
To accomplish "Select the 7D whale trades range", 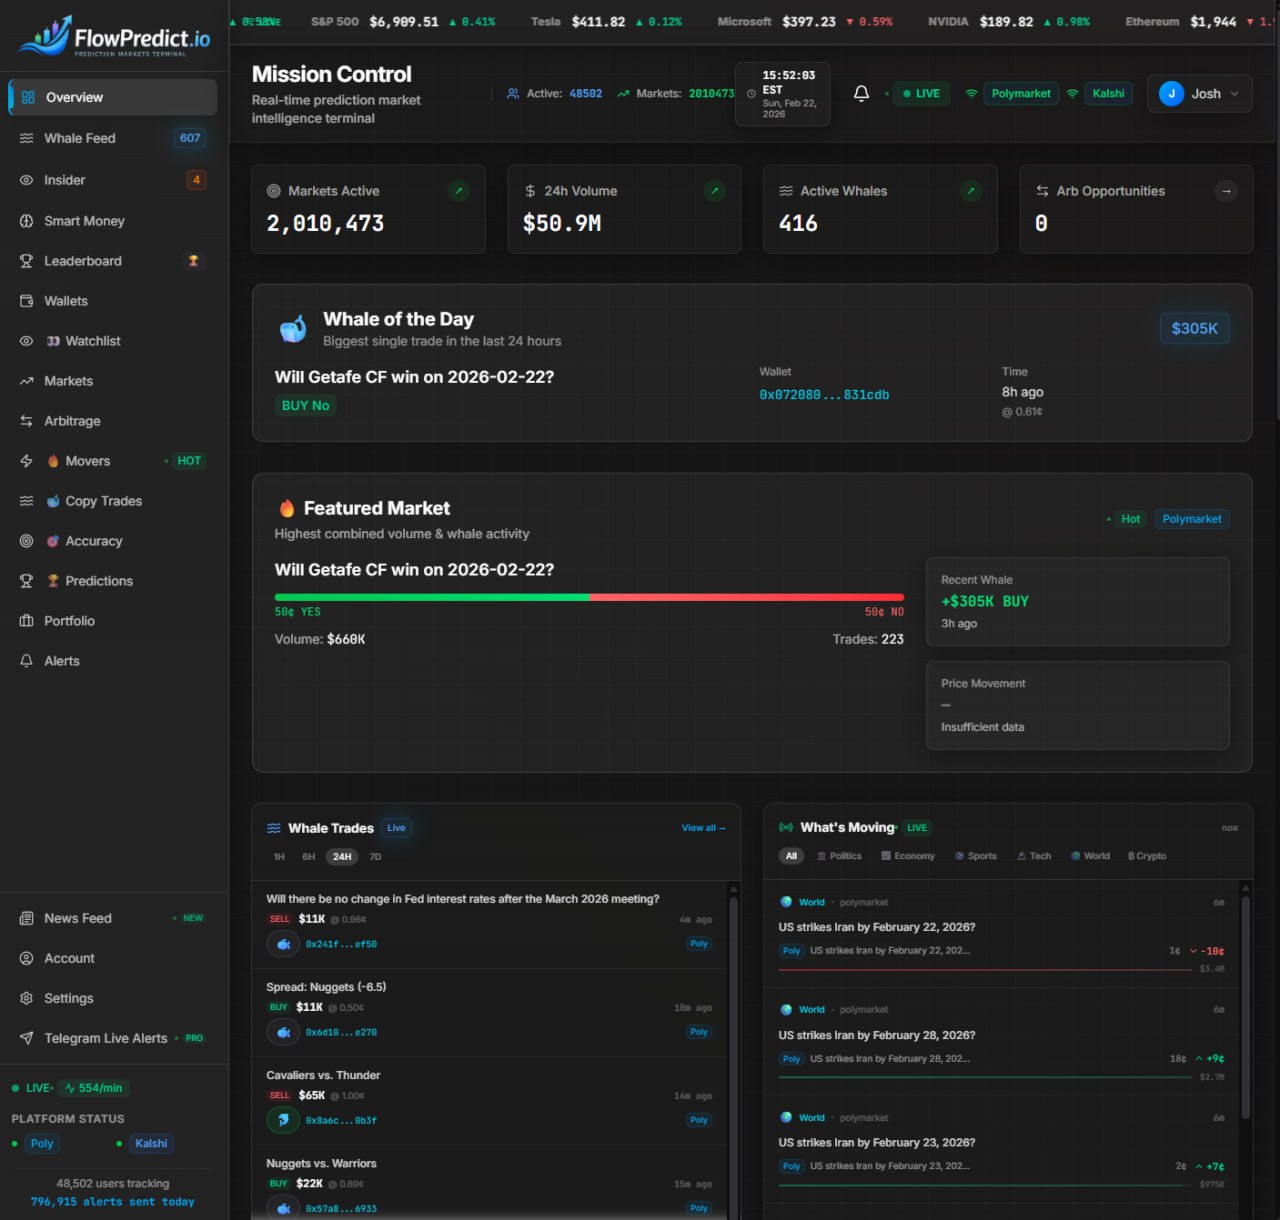I will (x=375, y=857).
